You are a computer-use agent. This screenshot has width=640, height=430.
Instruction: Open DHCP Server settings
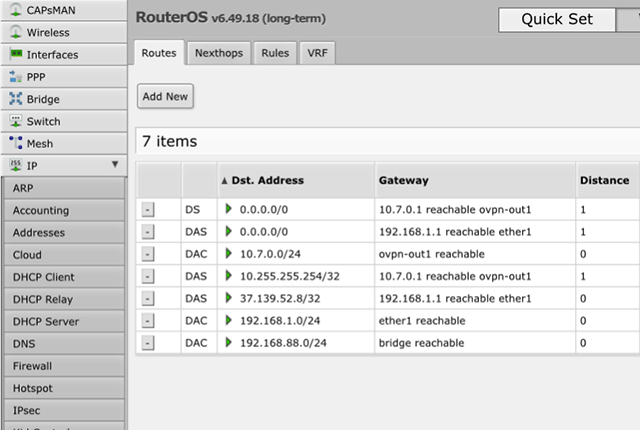pyautogui.click(x=64, y=321)
